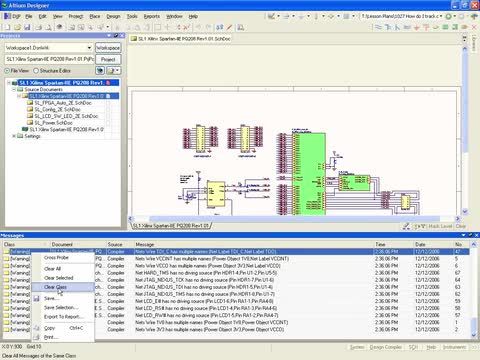This screenshot has height=360, width=480.
Task: Click the Instruments status bar button
Action: pos(455,347)
